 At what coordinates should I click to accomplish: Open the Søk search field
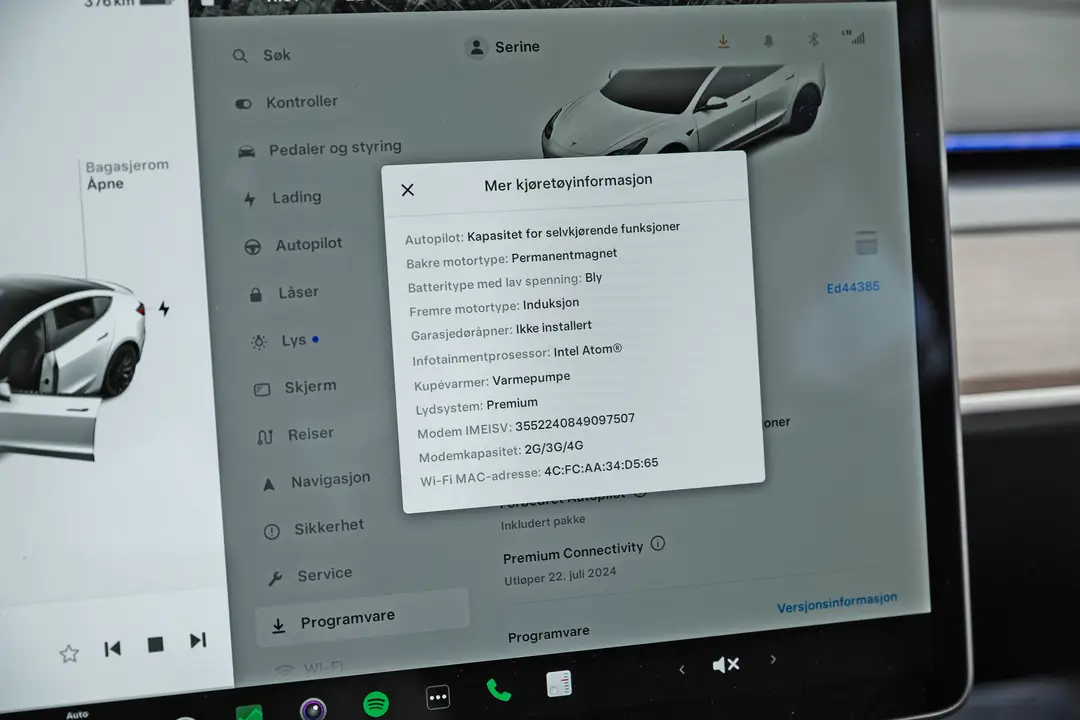262,55
